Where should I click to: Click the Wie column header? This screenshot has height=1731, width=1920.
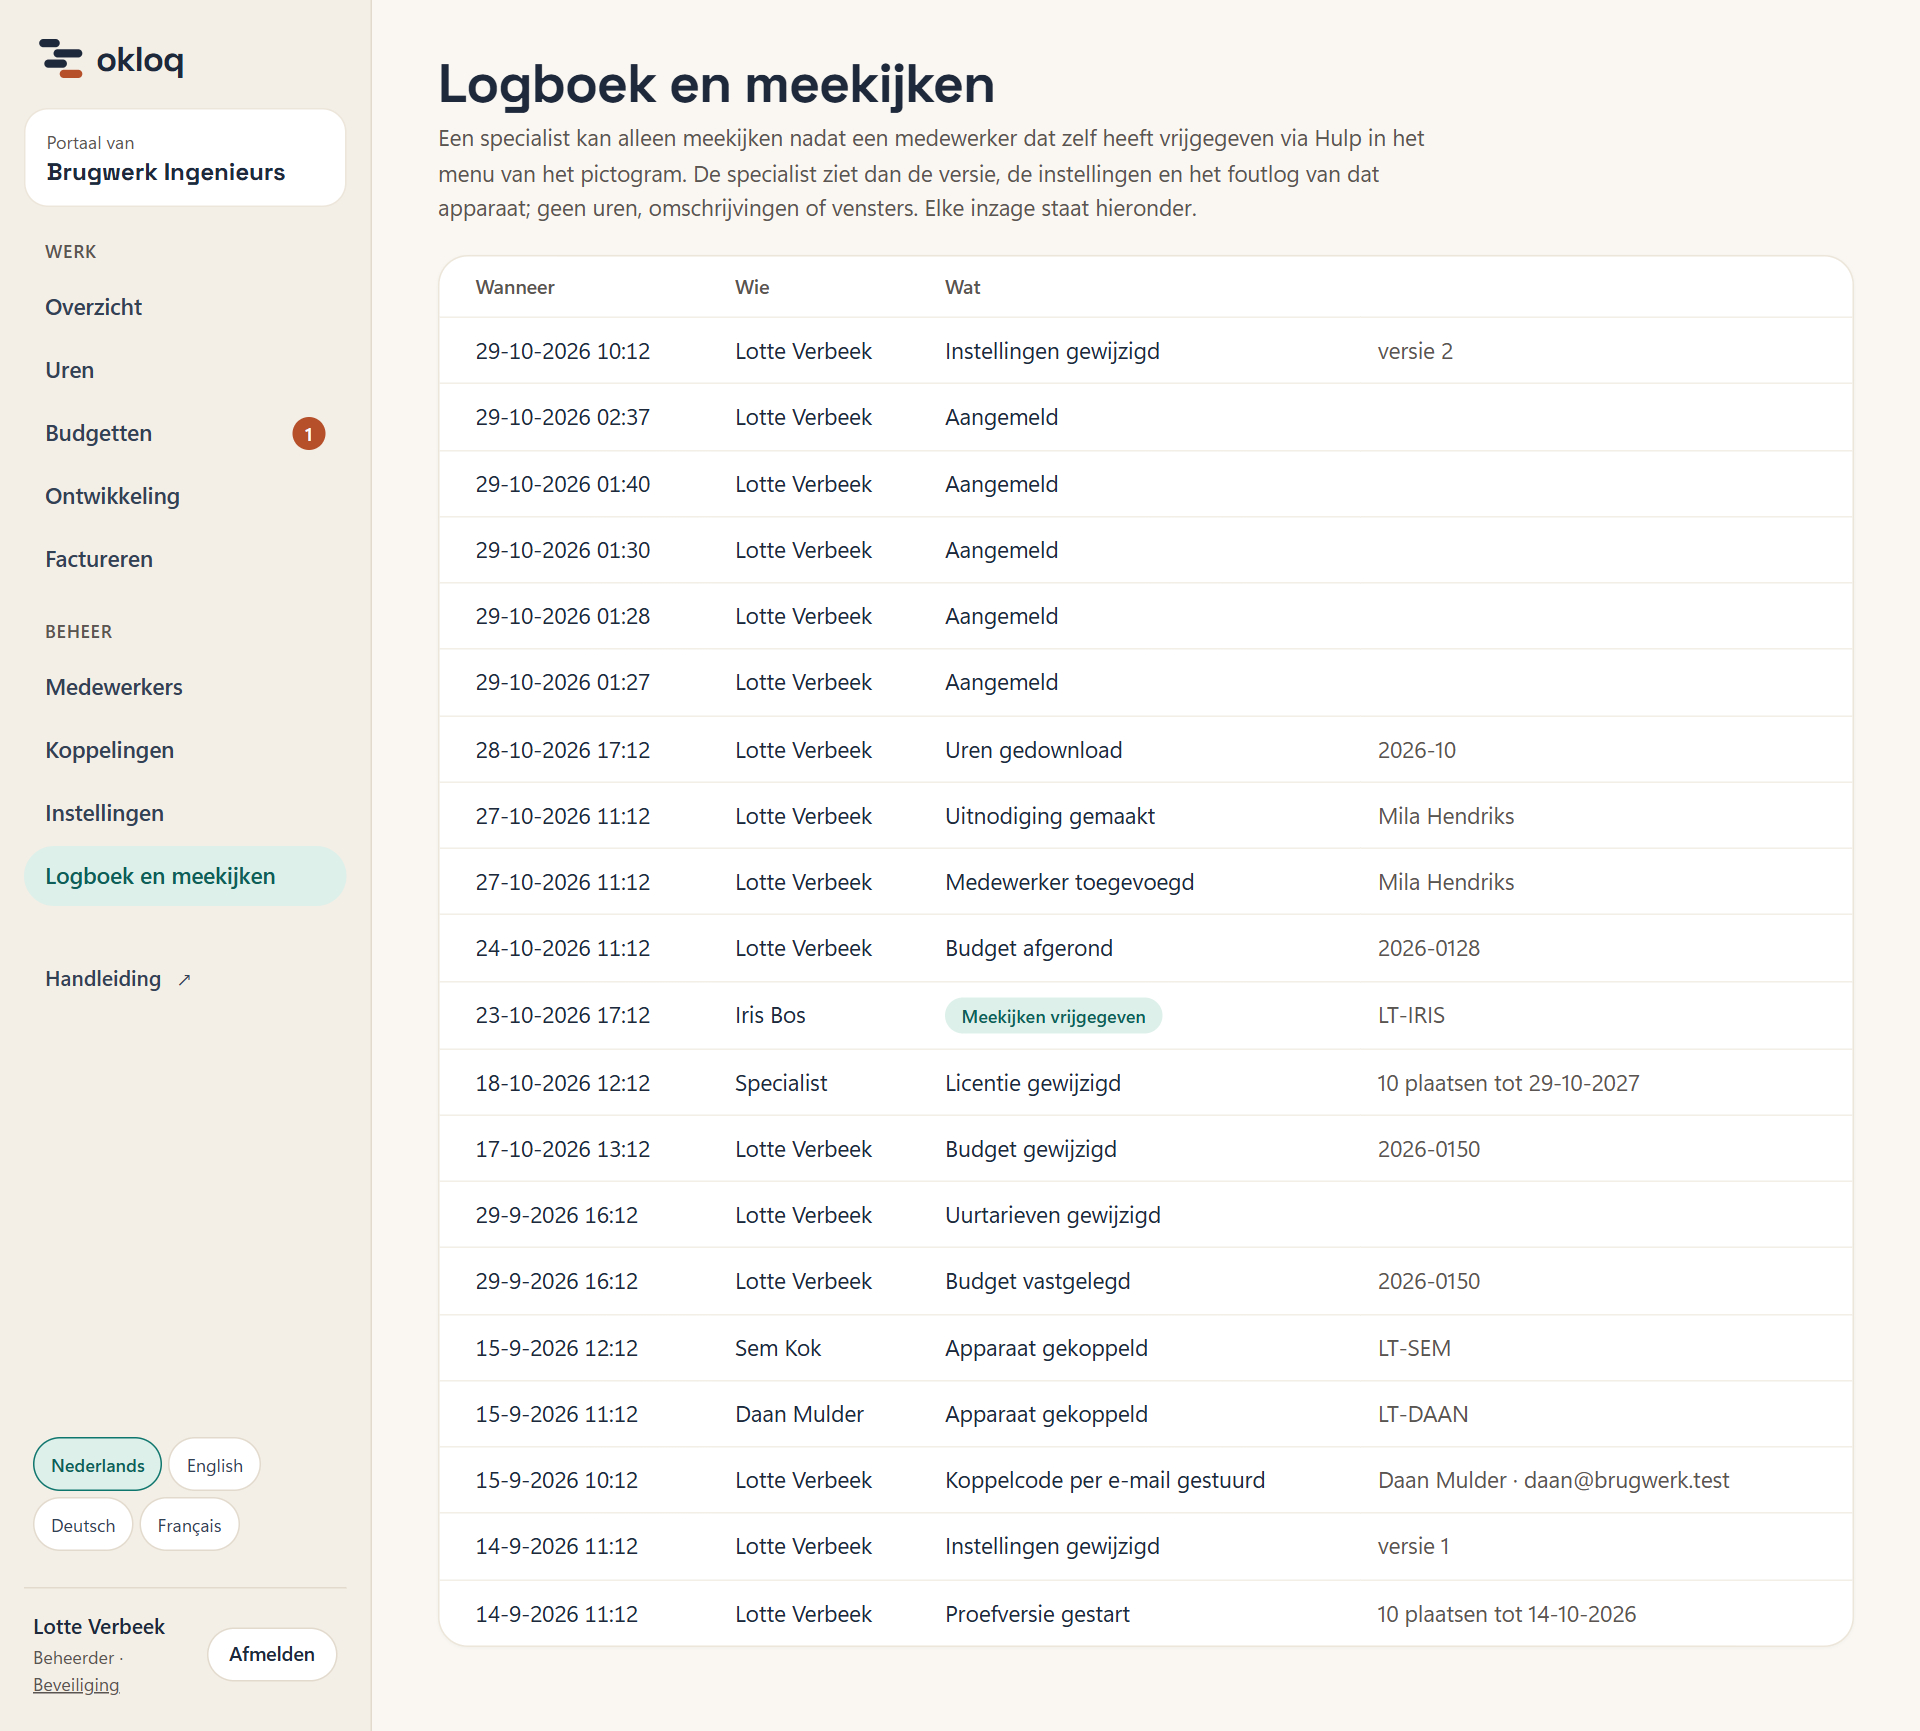click(x=752, y=287)
